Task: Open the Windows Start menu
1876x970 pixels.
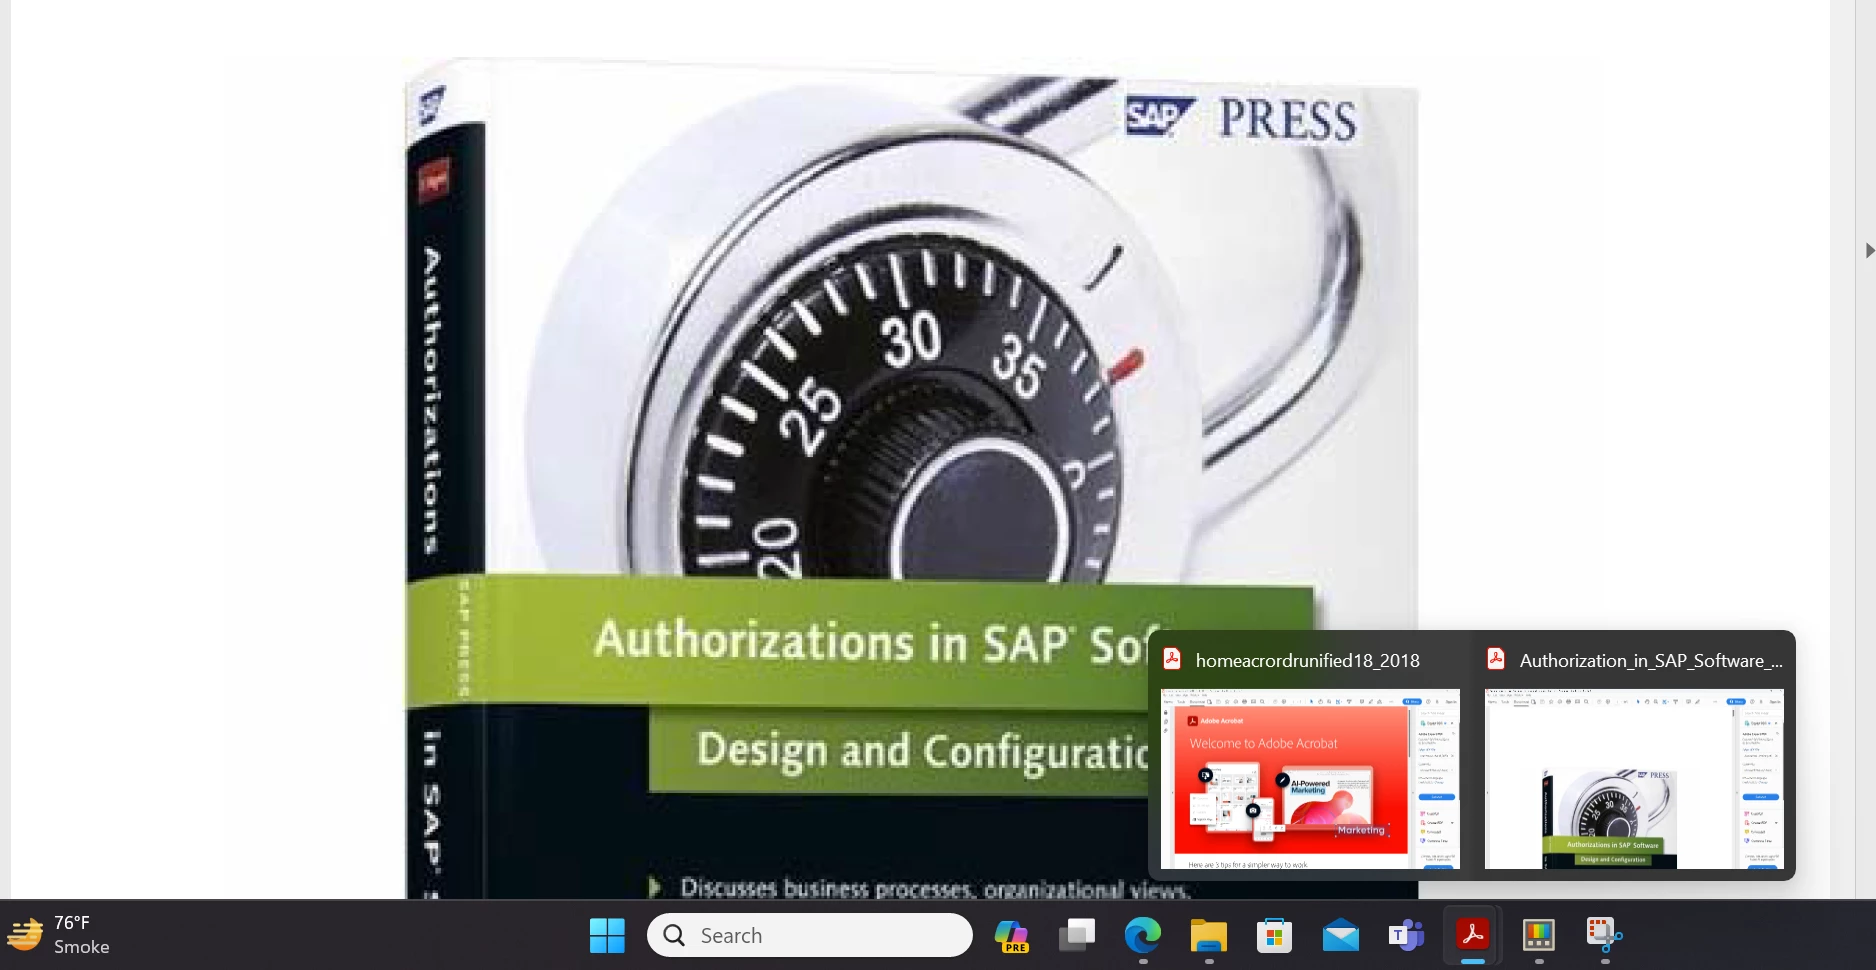Action: [607, 936]
